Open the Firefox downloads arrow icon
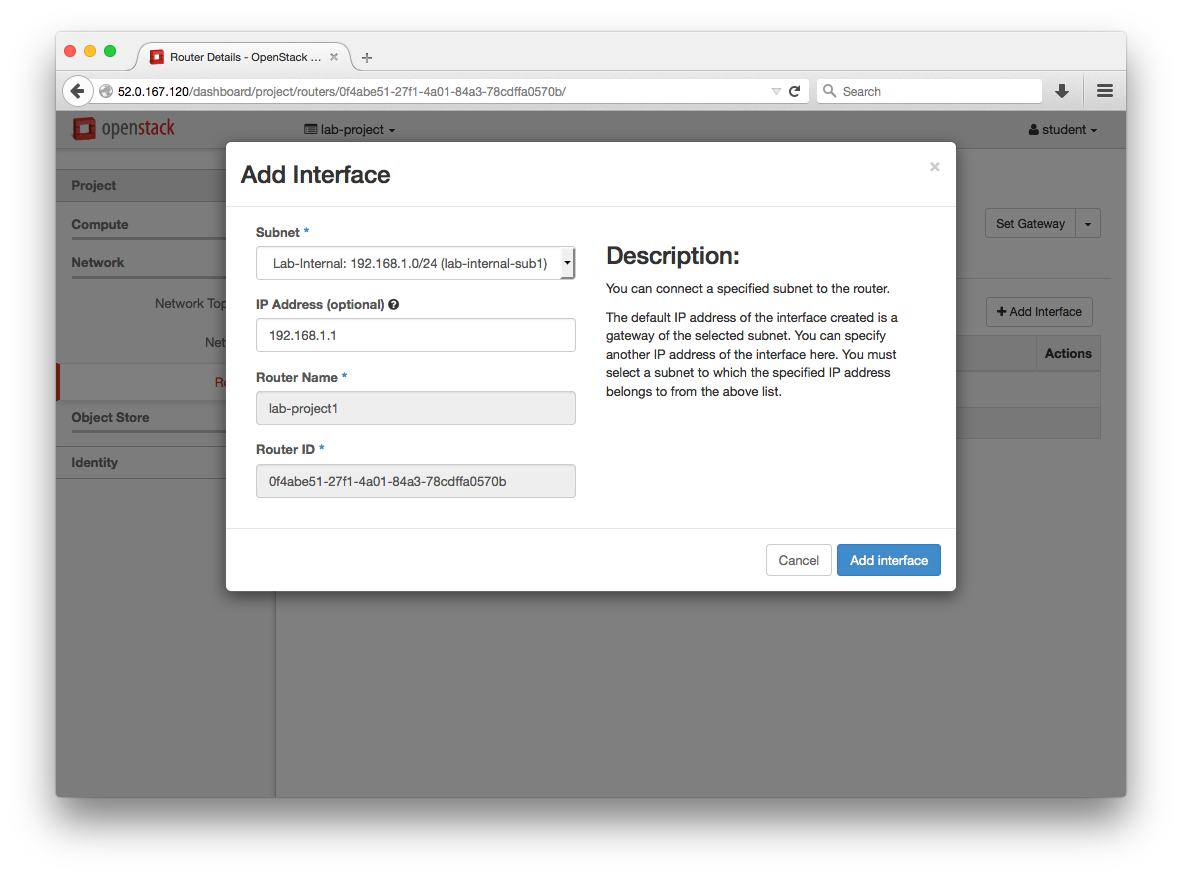 point(1062,91)
